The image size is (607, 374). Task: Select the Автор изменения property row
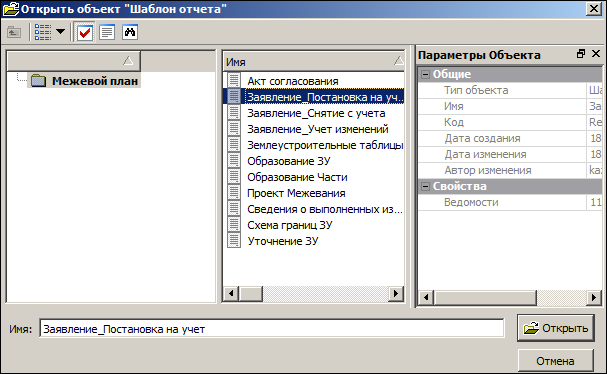pyautogui.click(x=510, y=170)
